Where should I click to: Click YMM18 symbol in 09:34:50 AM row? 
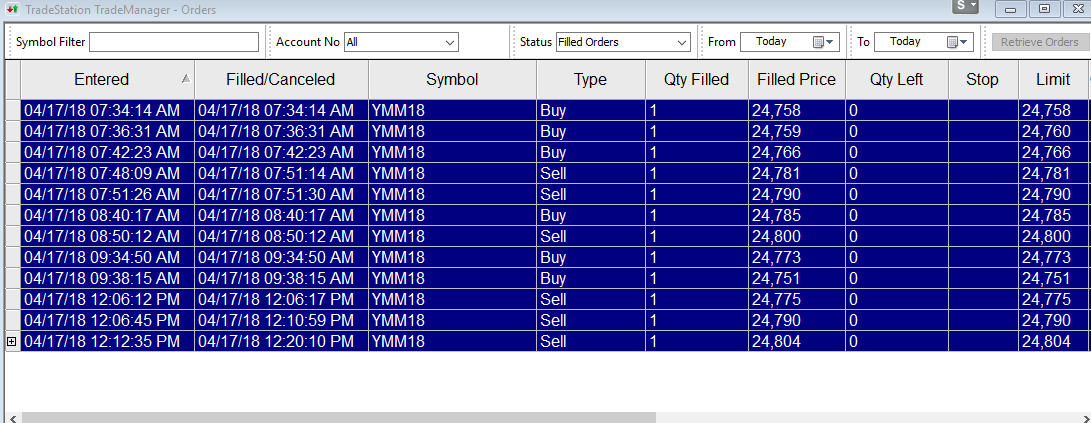point(398,257)
